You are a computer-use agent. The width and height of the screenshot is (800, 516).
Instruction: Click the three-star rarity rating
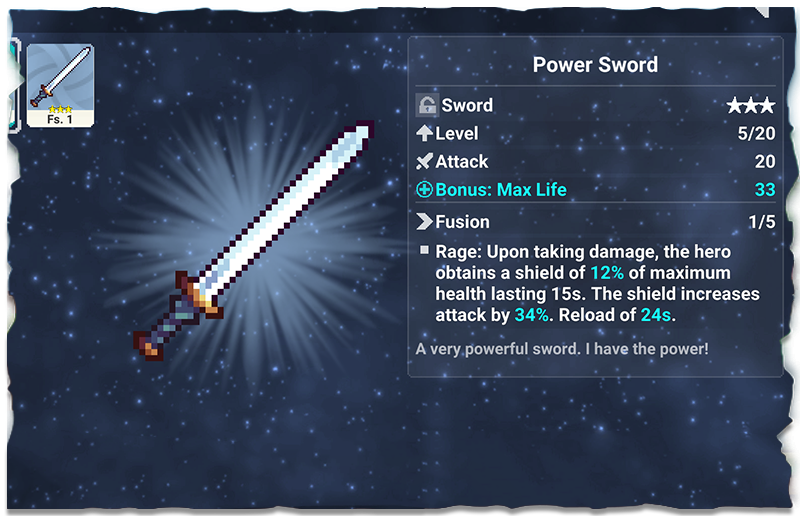751,105
